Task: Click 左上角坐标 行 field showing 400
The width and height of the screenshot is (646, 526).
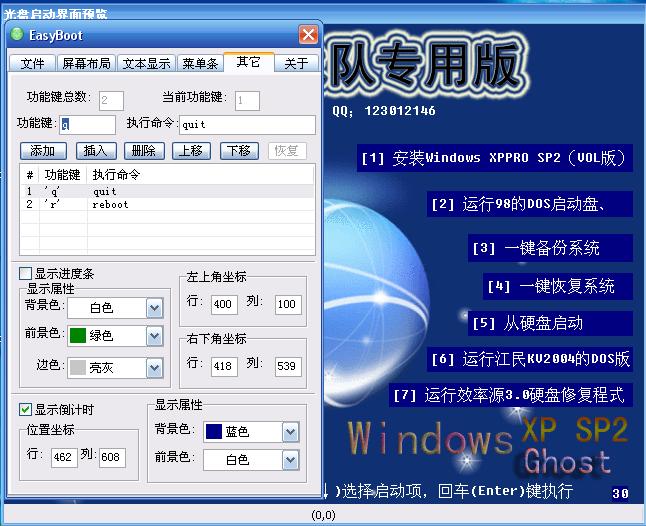Action: pos(224,304)
